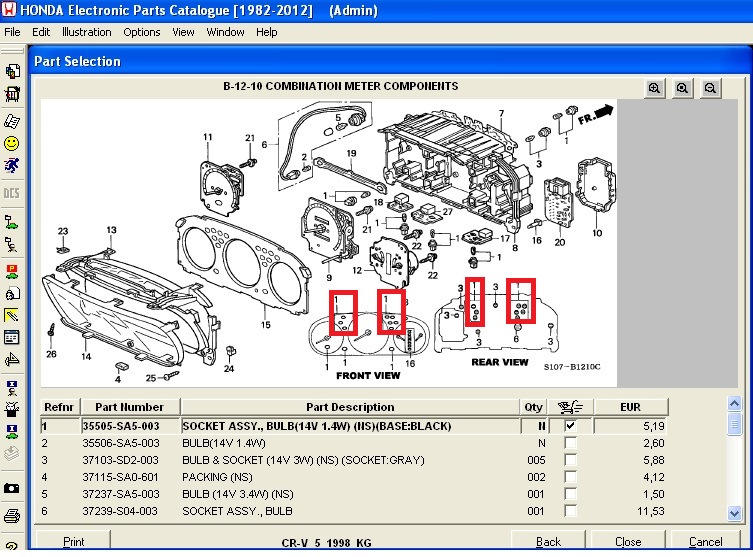The width and height of the screenshot is (753, 557).
Task: Select part number 35505-SA5-003
Action: click(121, 426)
